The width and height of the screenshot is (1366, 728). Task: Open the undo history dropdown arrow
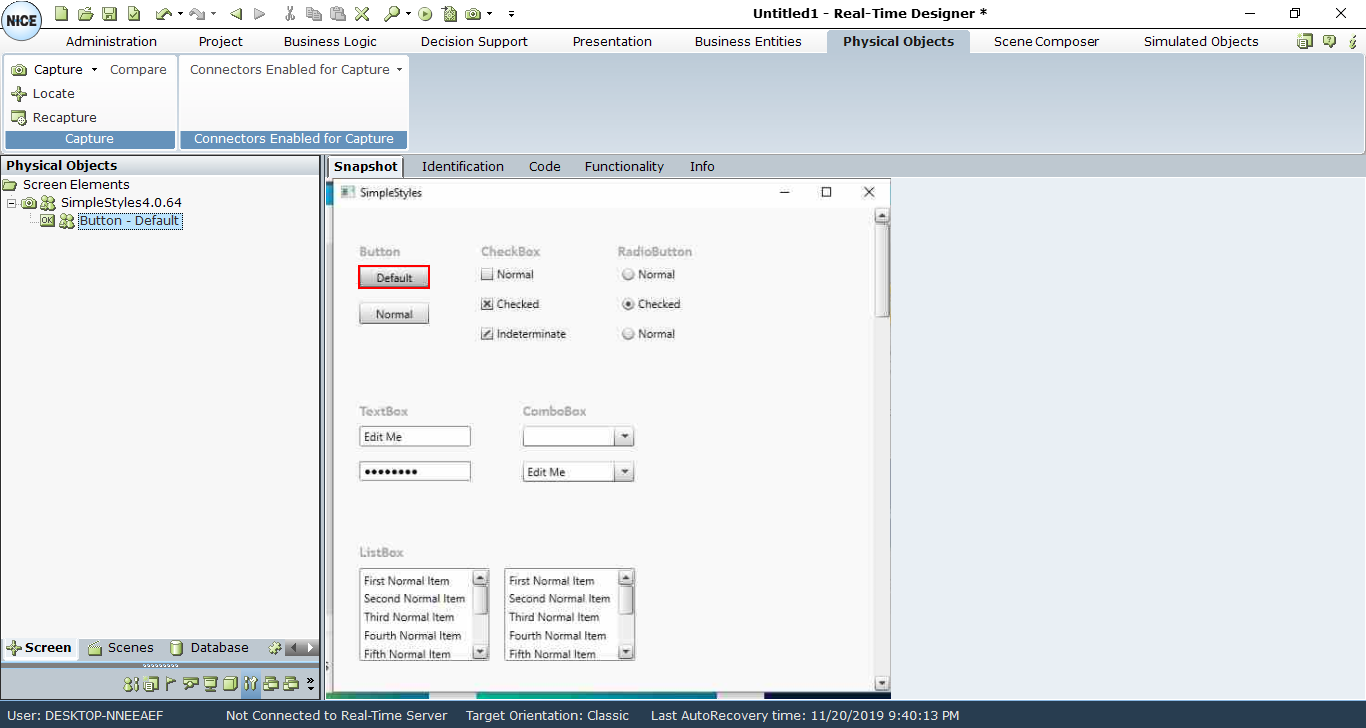(181, 14)
